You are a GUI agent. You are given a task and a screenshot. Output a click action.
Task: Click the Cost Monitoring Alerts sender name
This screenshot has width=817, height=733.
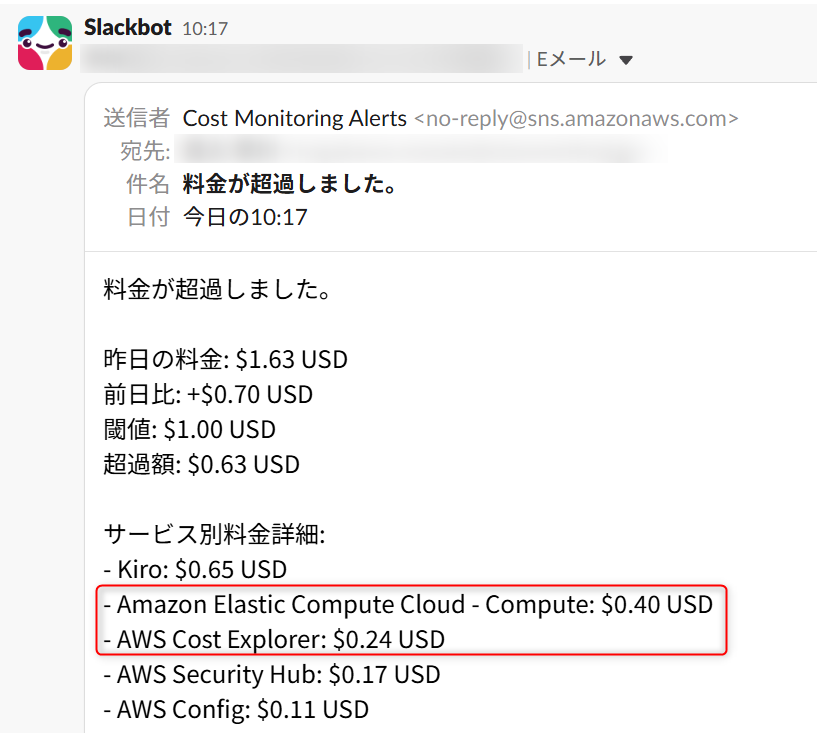click(295, 118)
